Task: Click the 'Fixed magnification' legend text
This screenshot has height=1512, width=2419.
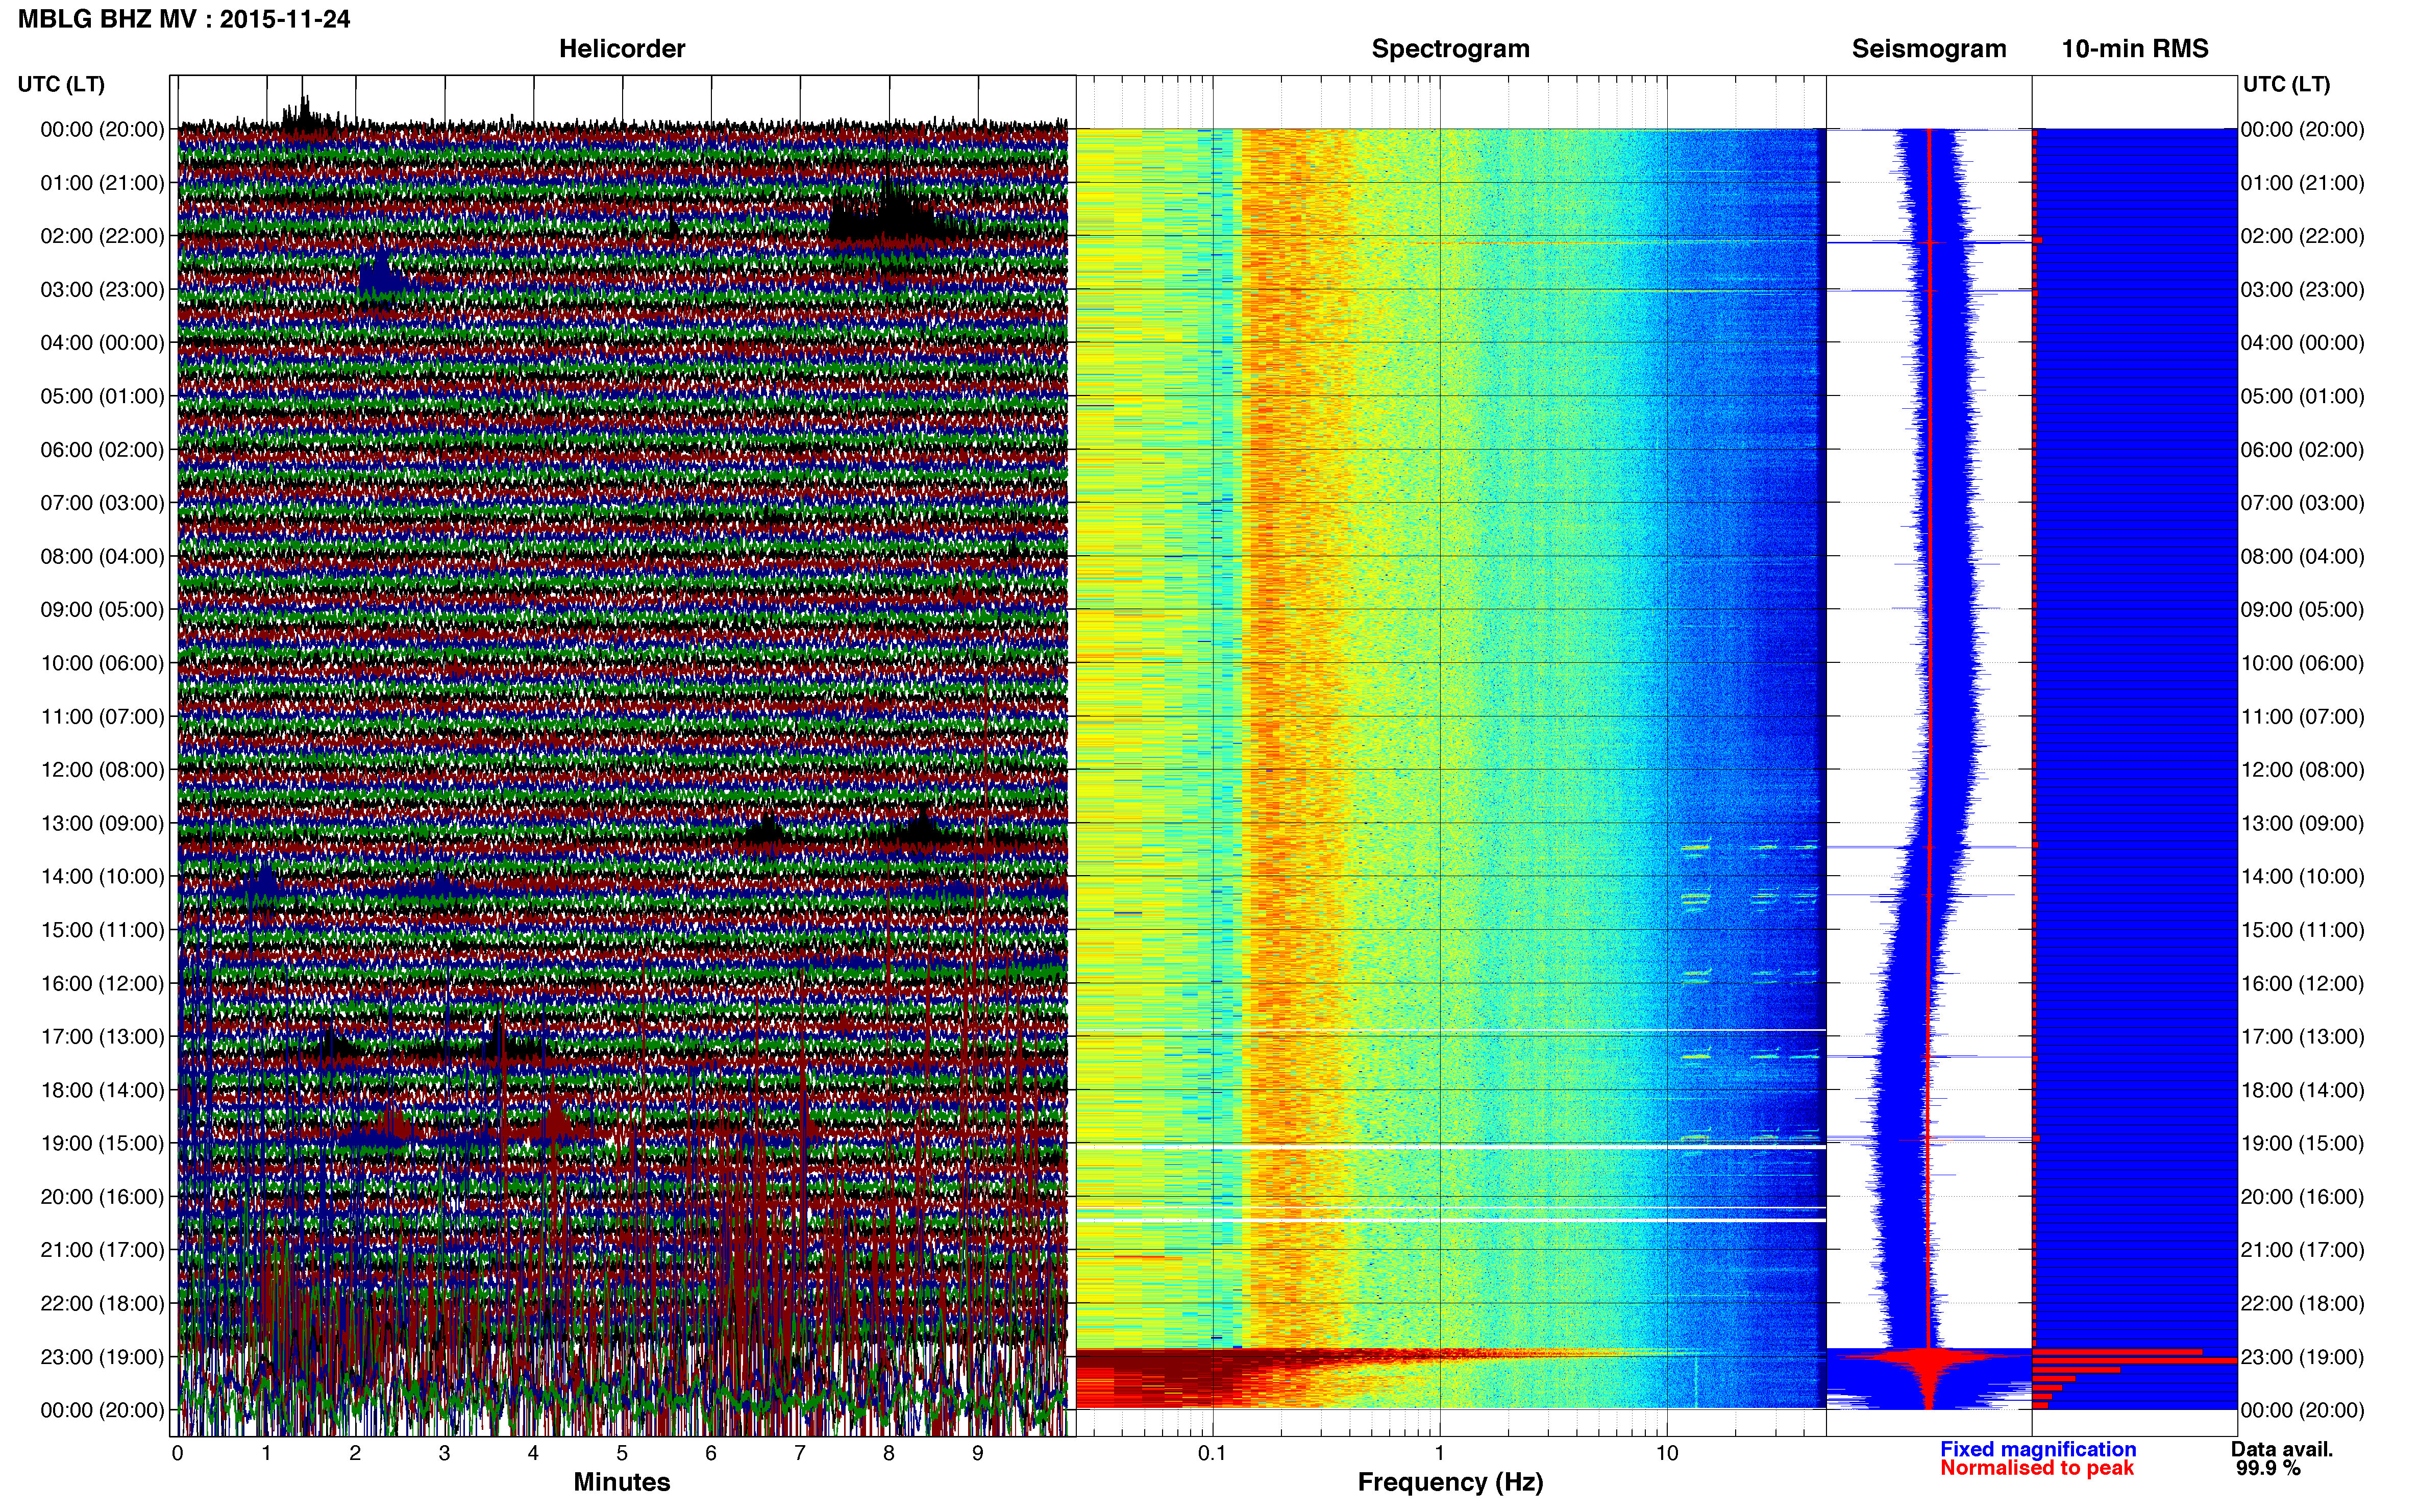Action: click(x=2038, y=1449)
